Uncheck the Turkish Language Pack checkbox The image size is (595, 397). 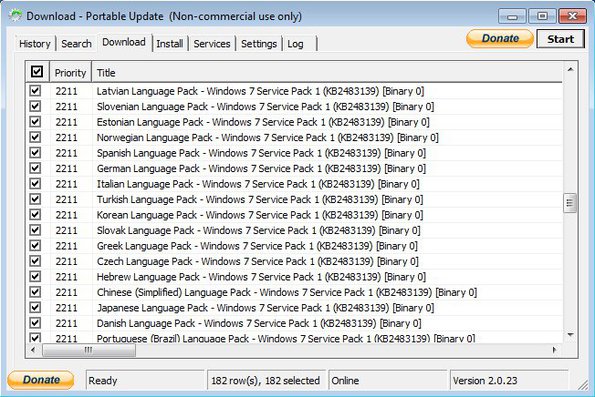point(35,199)
